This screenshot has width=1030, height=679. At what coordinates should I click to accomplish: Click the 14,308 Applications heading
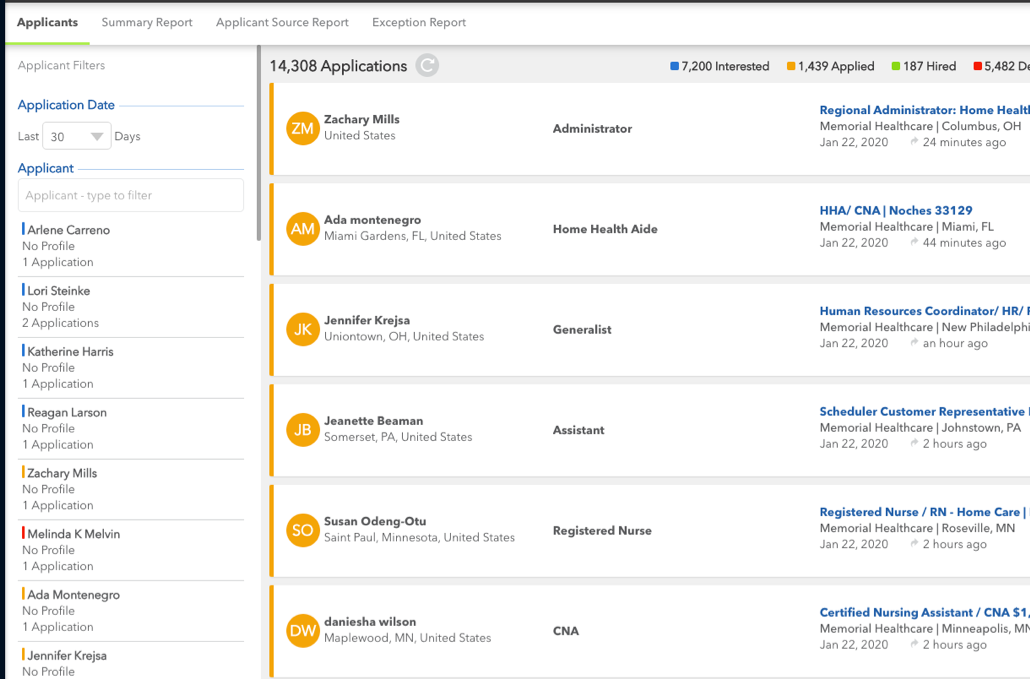338,66
